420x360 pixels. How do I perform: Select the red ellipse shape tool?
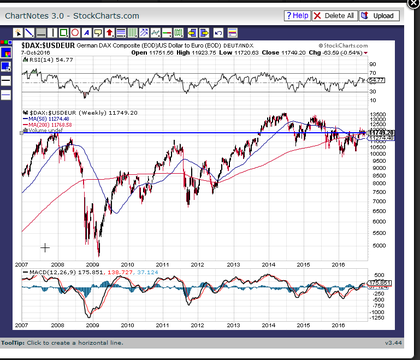(x=75, y=33)
